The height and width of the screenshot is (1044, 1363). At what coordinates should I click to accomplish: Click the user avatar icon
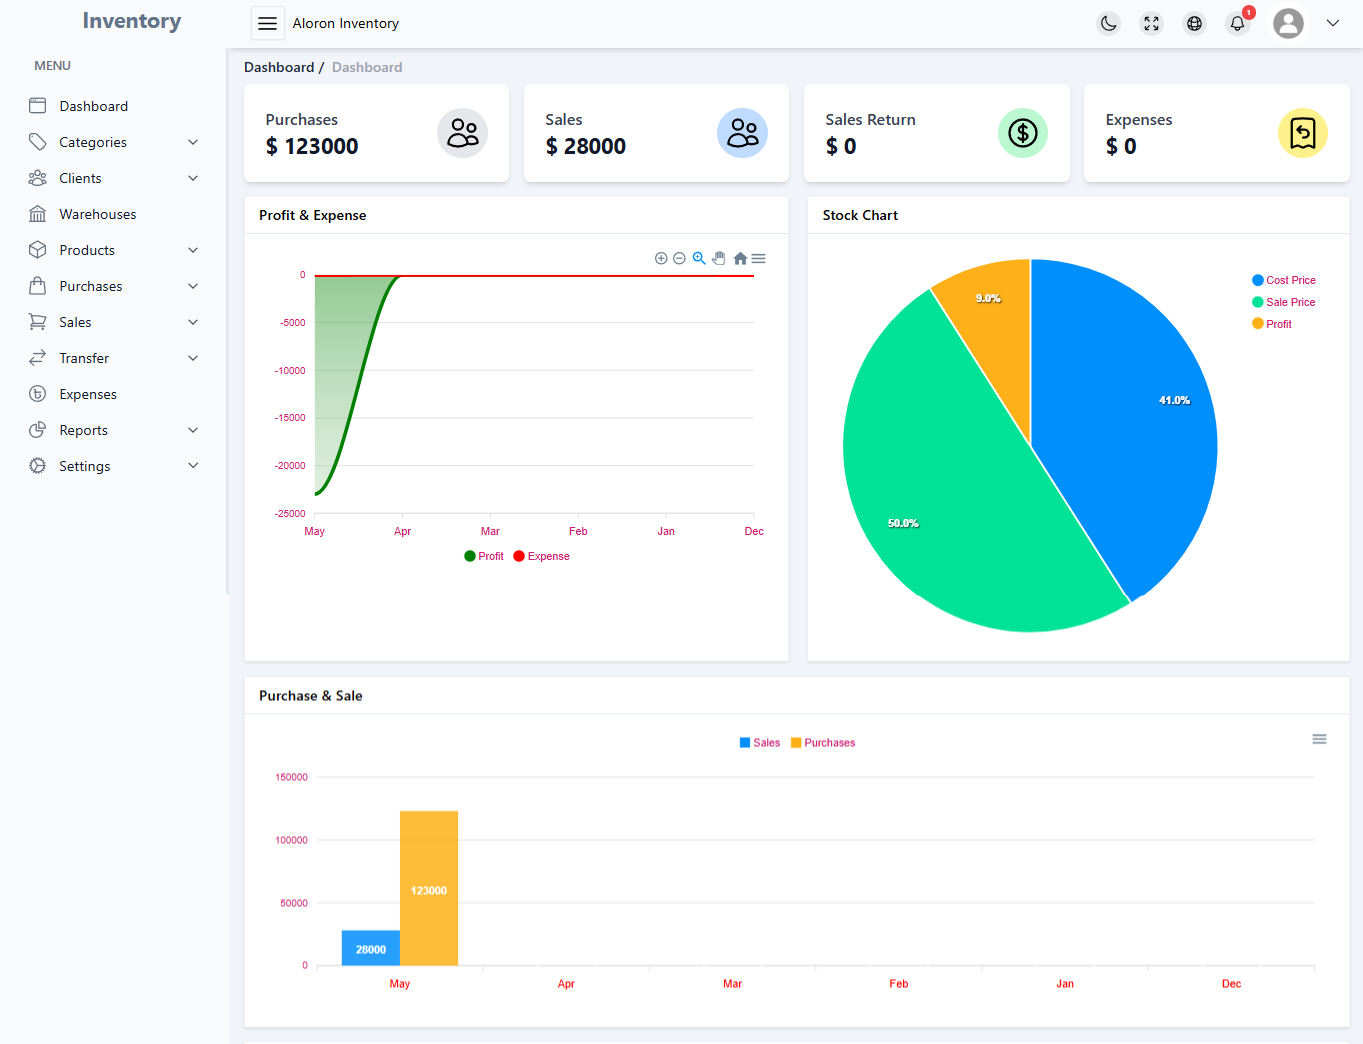1288,23
